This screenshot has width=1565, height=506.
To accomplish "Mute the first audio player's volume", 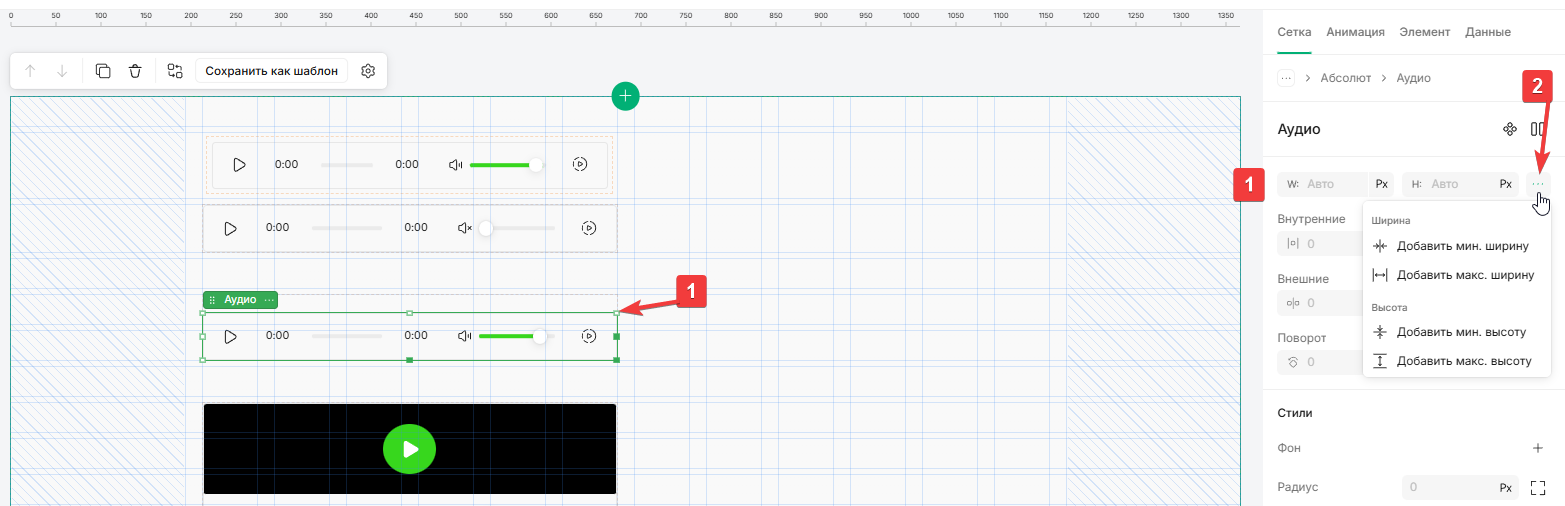I will pyautogui.click(x=456, y=165).
